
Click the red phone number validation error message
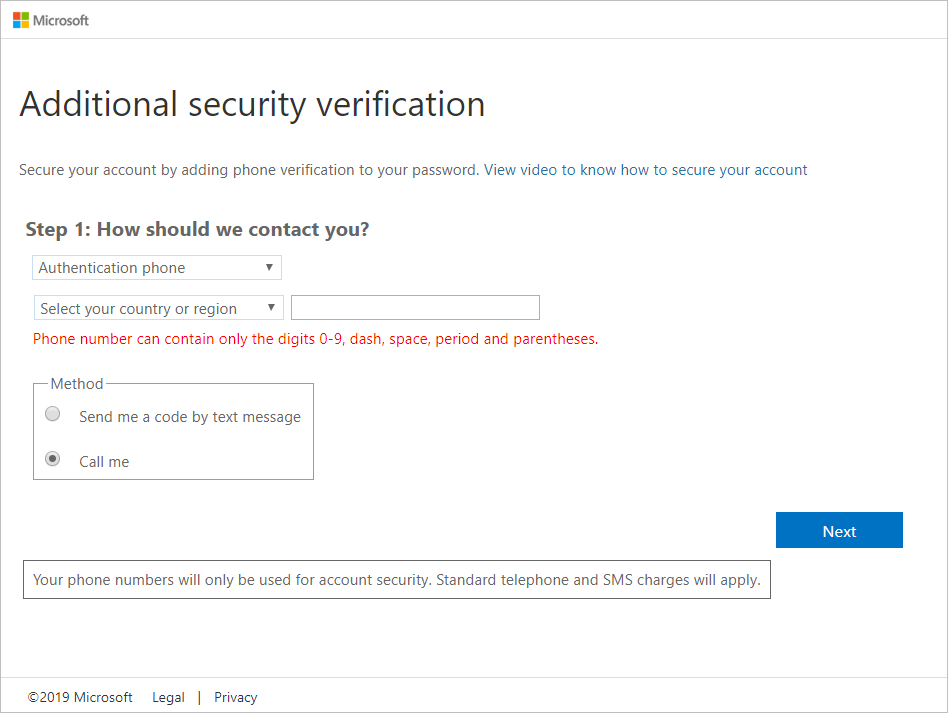[316, 339]
